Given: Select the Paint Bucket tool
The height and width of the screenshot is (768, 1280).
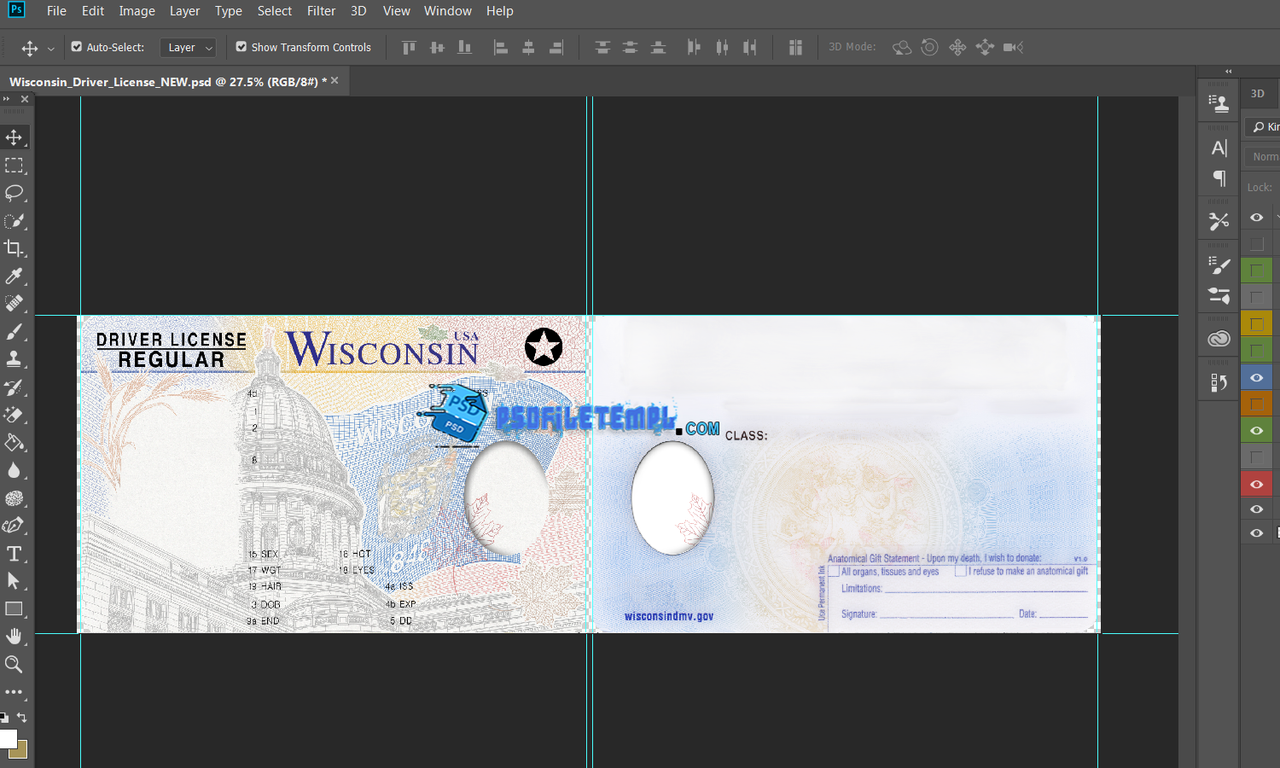Looking at the screenshot, I should click(x=14, y=442).
